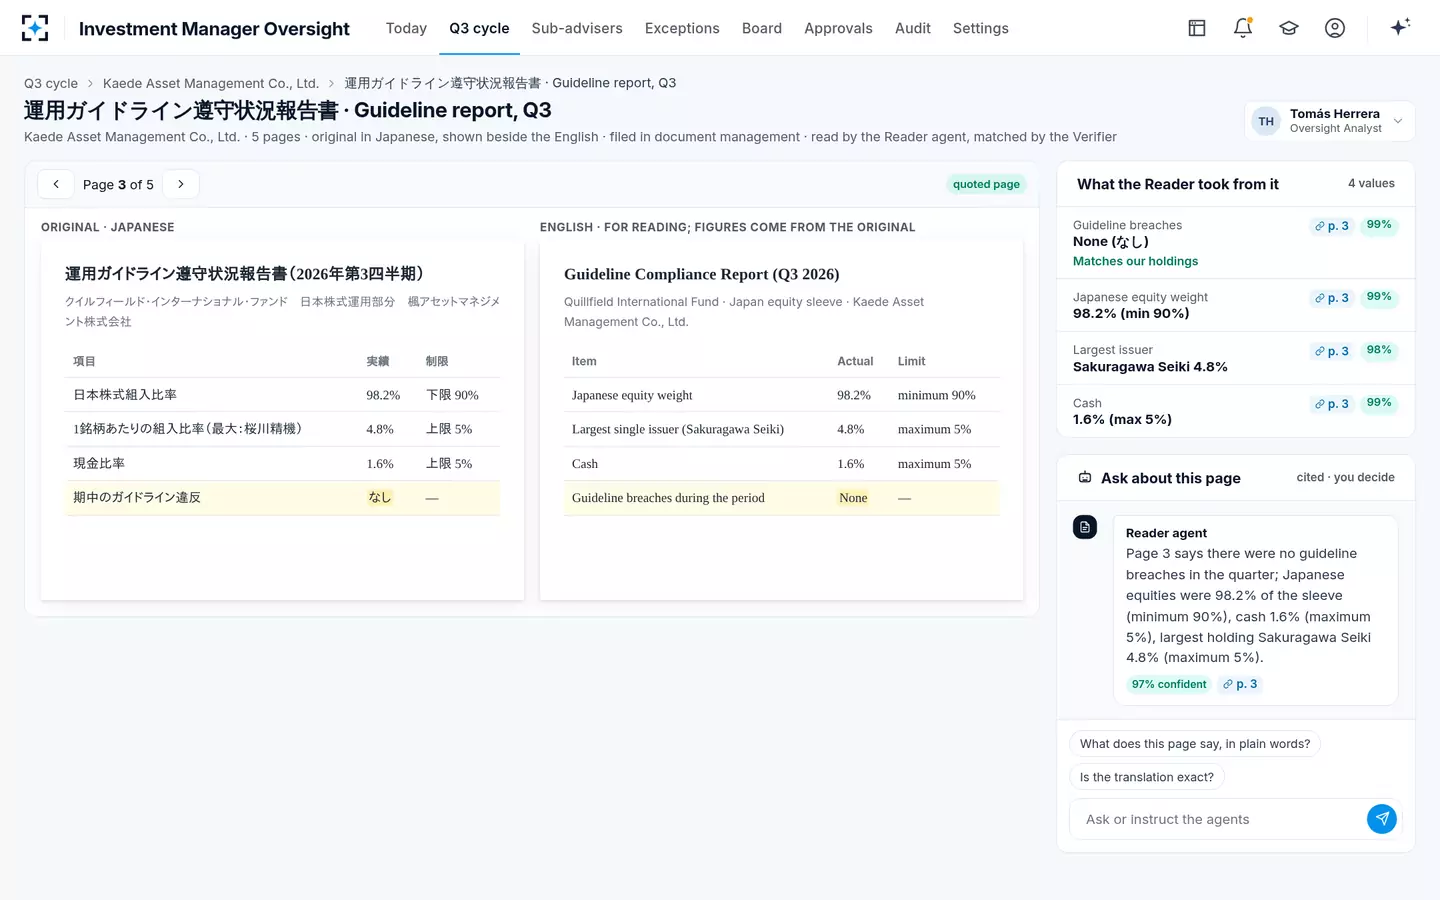This screenshot has height=900, width=1440.
Task: Click highlighted 'None' value in English table
Action: tap(853, 498)
